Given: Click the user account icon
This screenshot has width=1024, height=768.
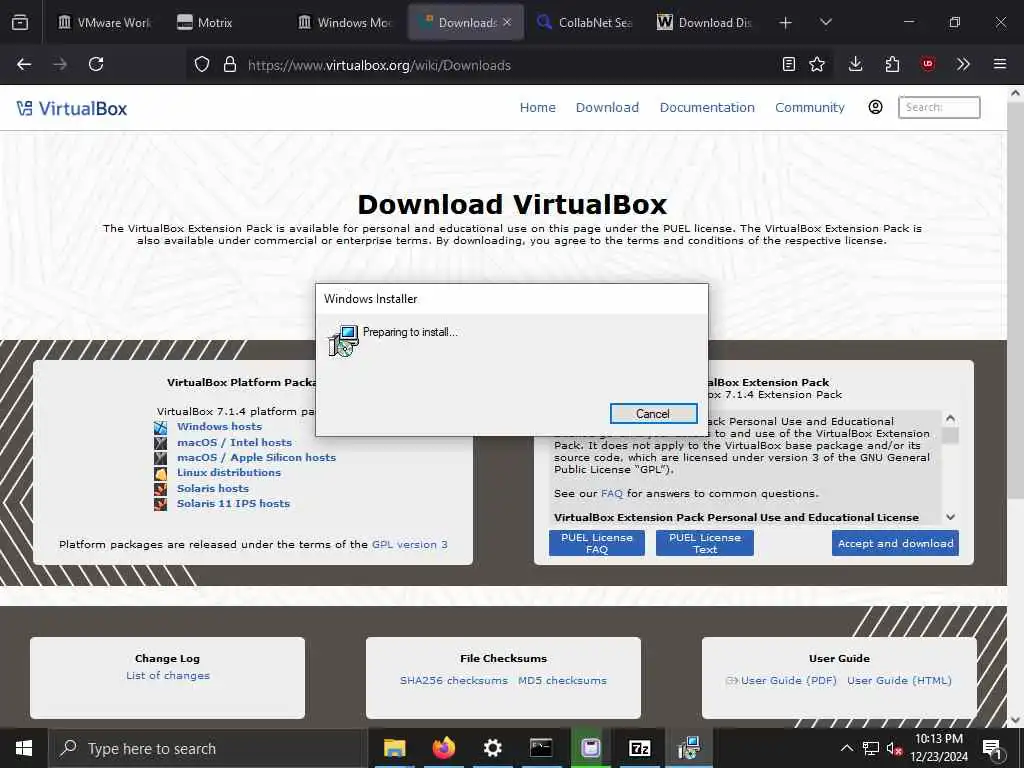Looking at the screenshot, I should (876, 107).
